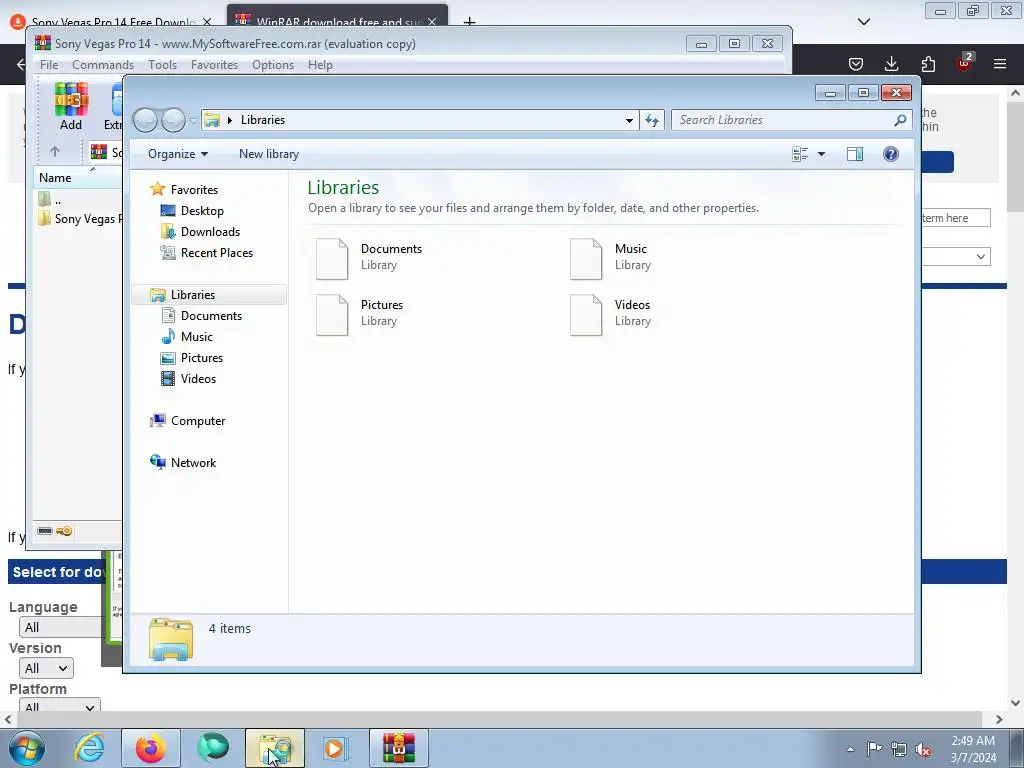Open the WinRAR Help menu
The image size is (1024, 768).
(x=320, y=65)
